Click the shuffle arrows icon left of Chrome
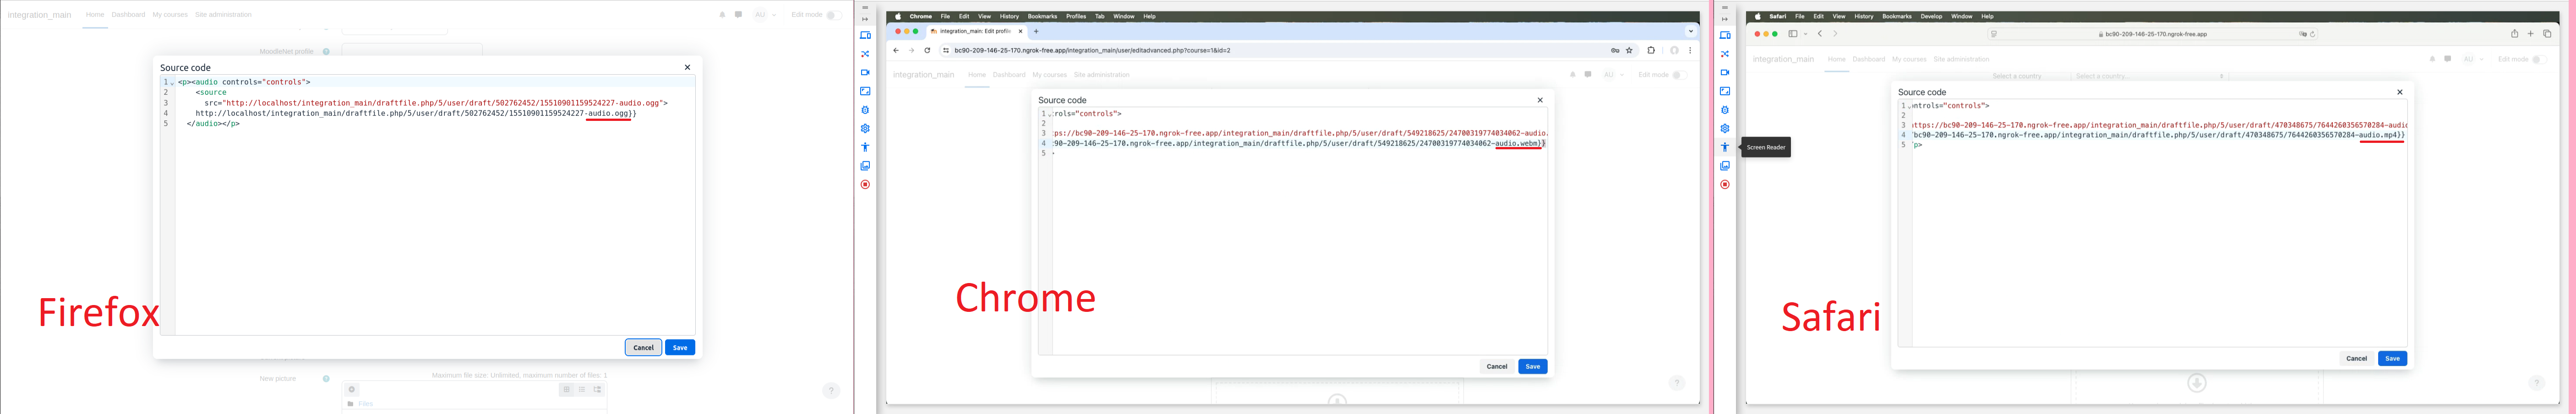Image resolution: width=2576 pixels, height=414 pixels. [865, 54]
